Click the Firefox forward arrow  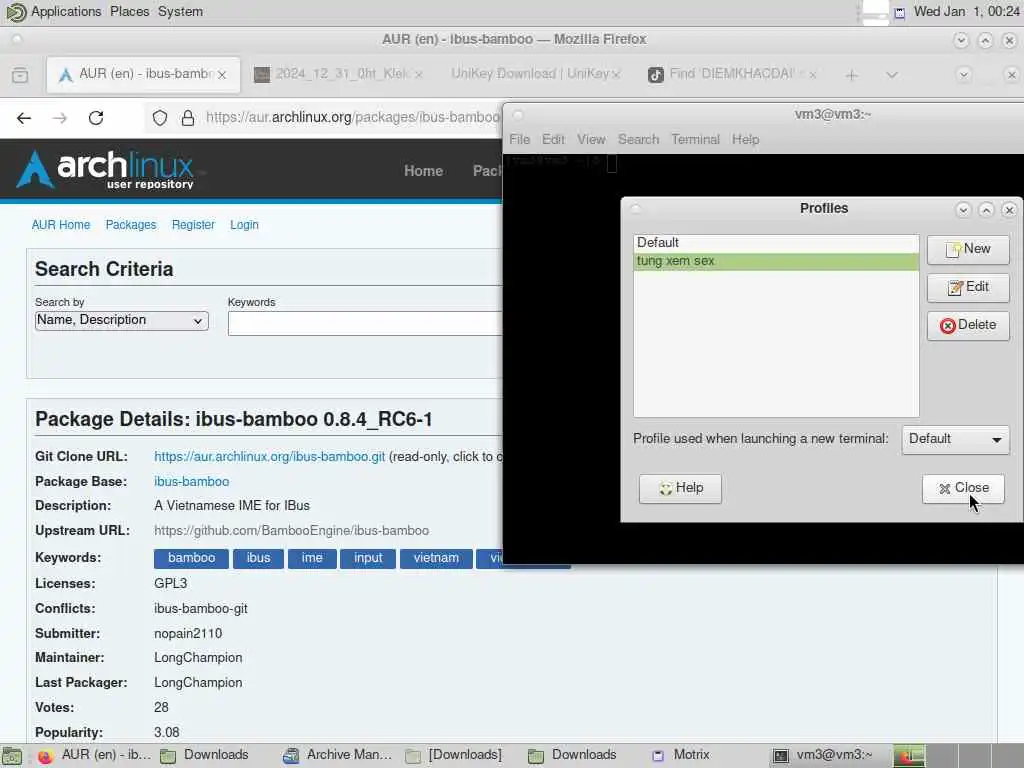60,118
